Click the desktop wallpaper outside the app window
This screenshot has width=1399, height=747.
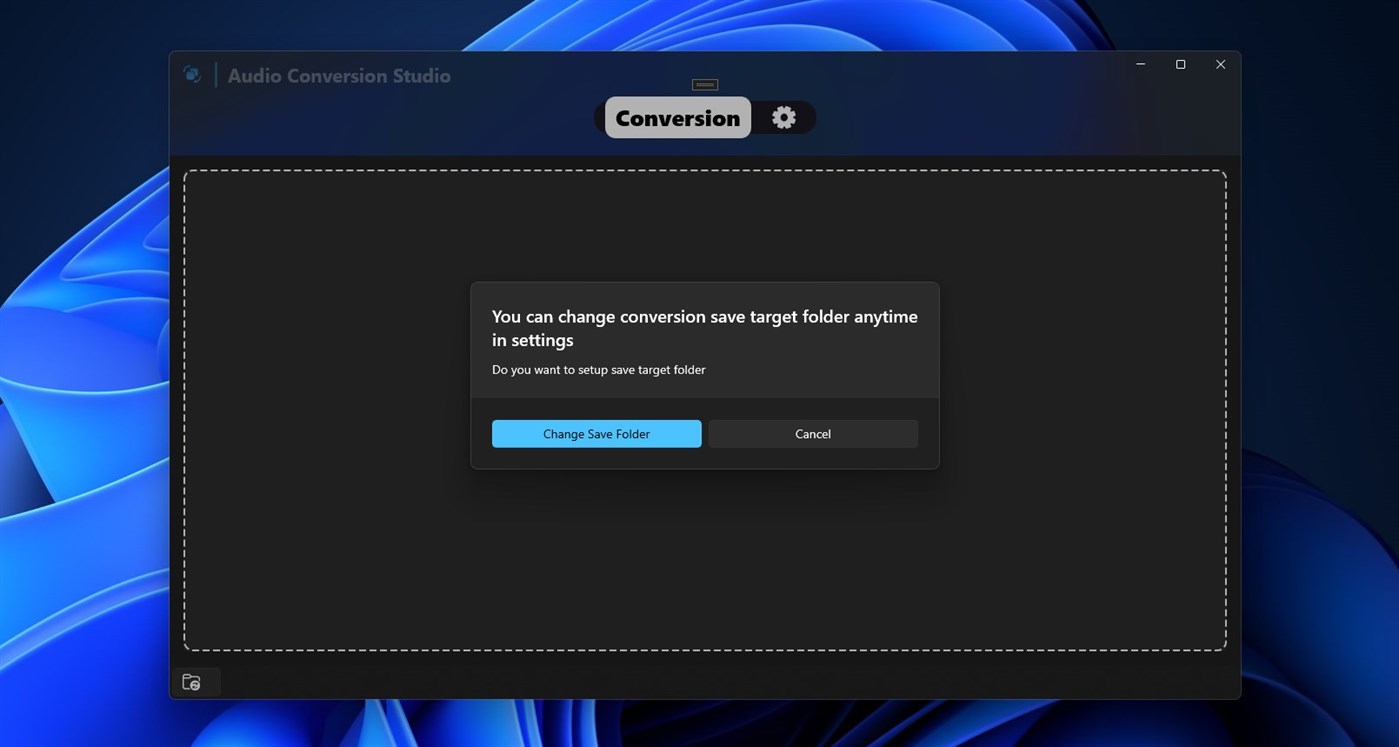[x=80, y=400]
